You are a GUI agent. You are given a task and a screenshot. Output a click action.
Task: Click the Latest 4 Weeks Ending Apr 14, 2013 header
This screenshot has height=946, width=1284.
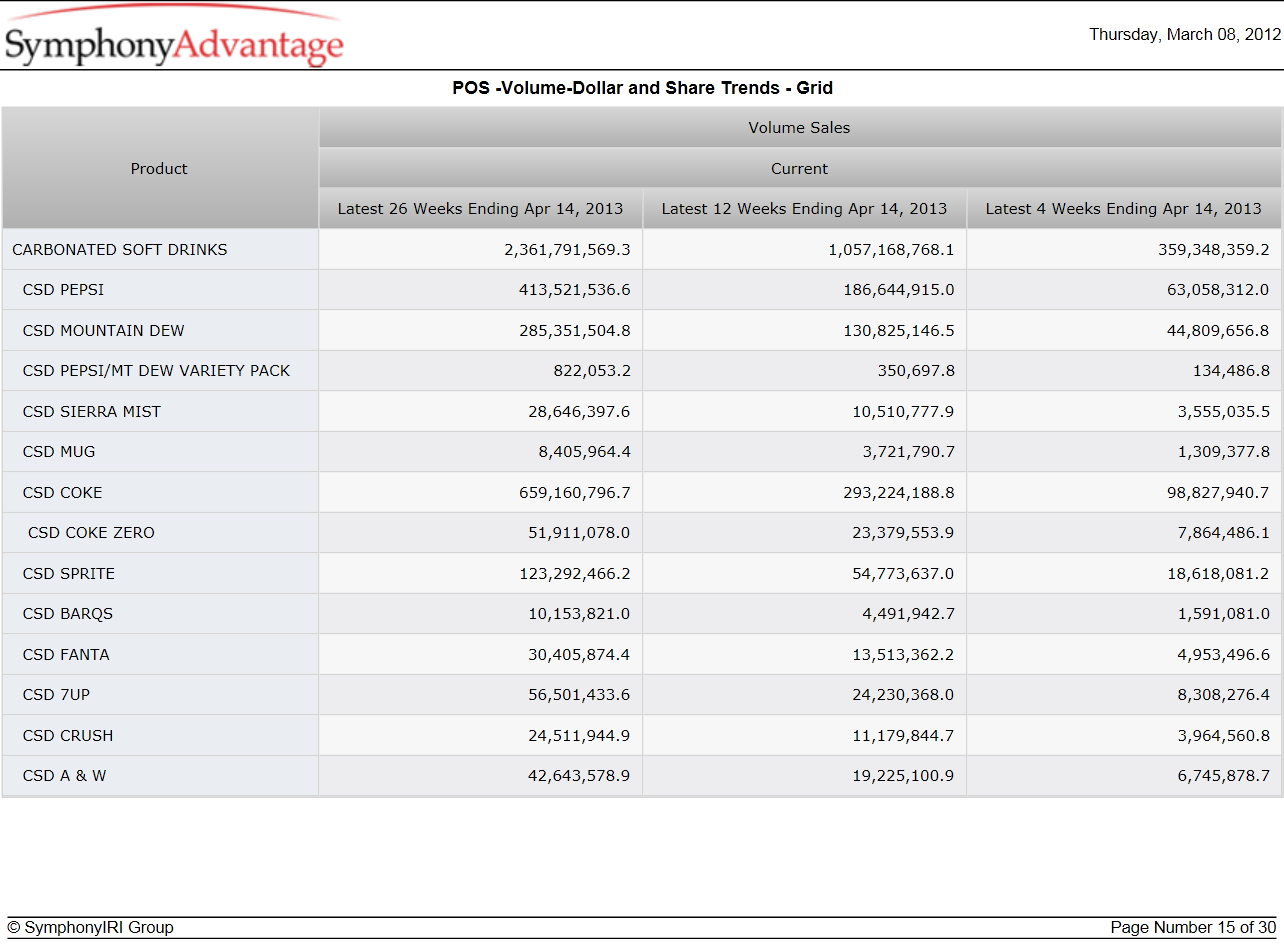coord(1124,209)
